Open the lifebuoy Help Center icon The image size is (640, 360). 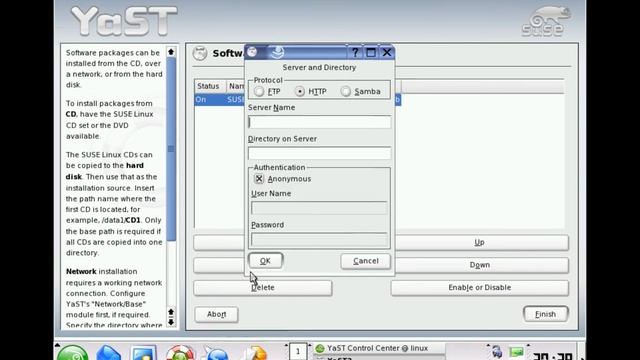[x=180, y=353]
